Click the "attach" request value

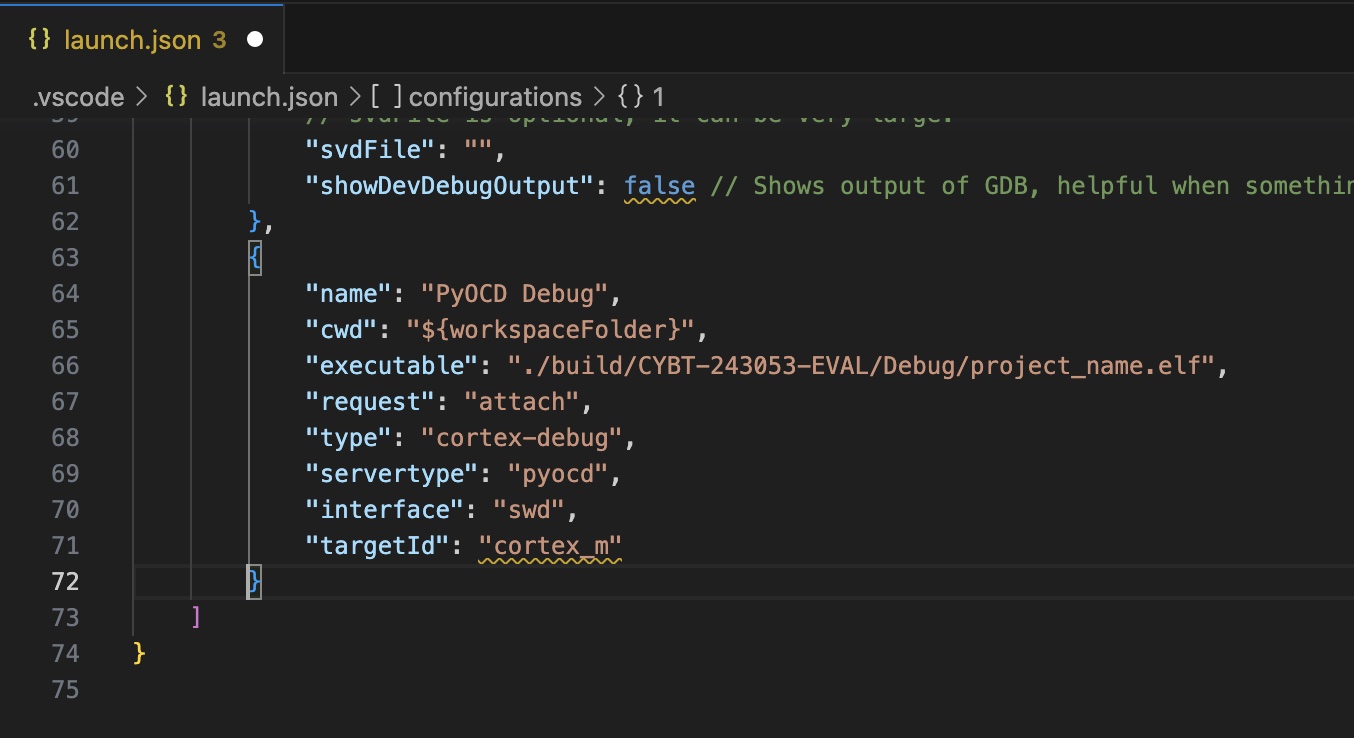point(521,402)
